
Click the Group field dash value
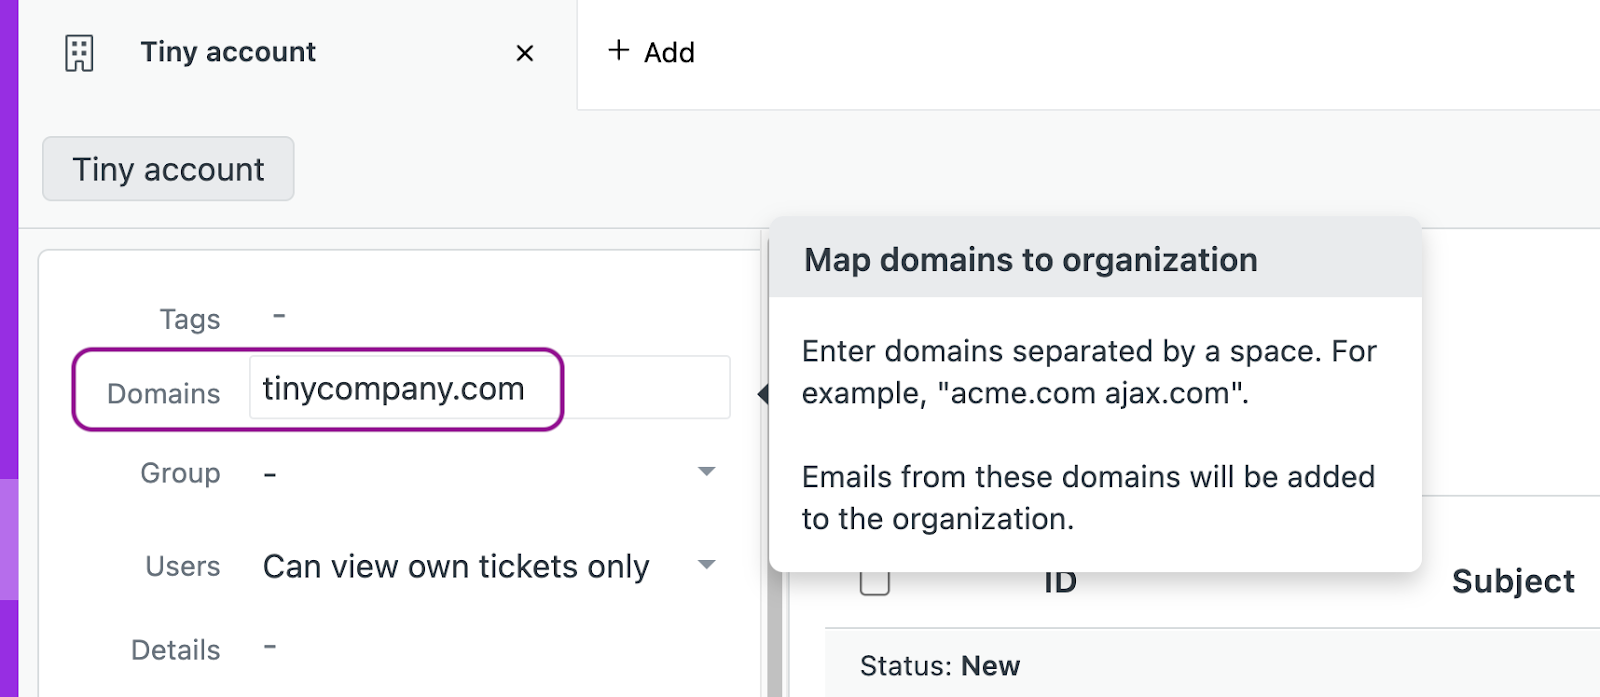click(x=270, y=474)
